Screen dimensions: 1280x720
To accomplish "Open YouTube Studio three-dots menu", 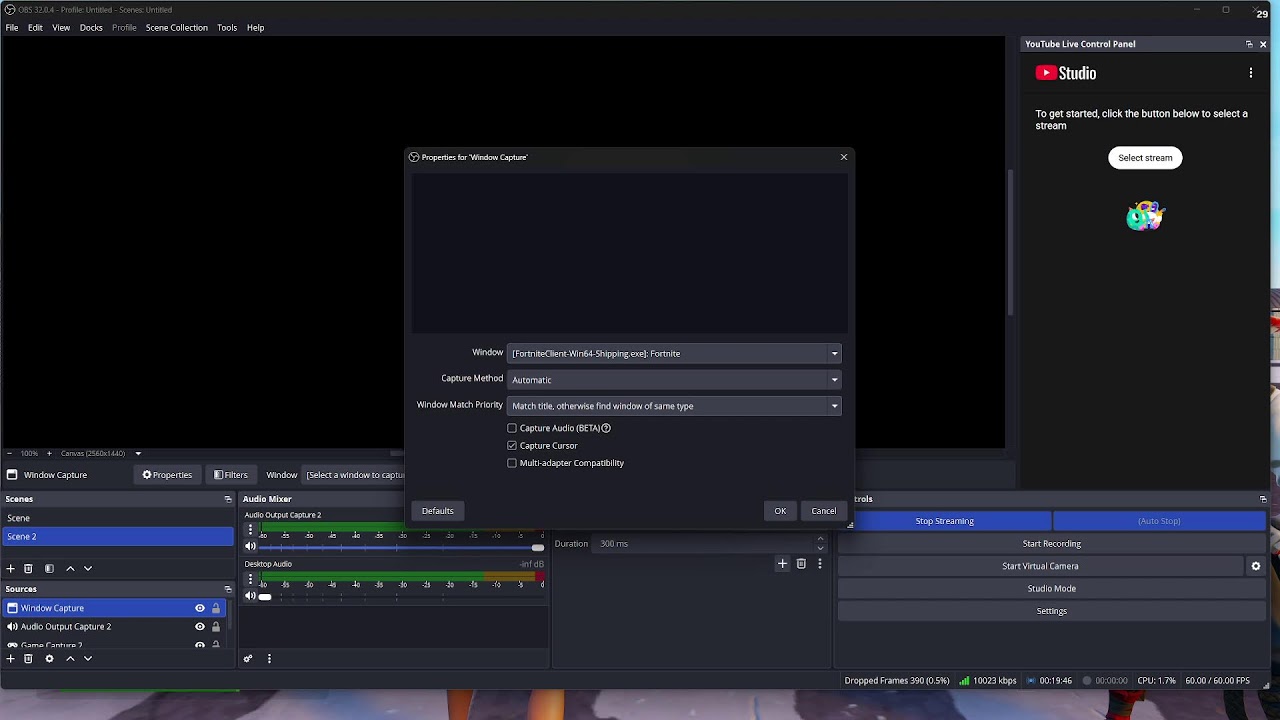I will (1250, 73).
